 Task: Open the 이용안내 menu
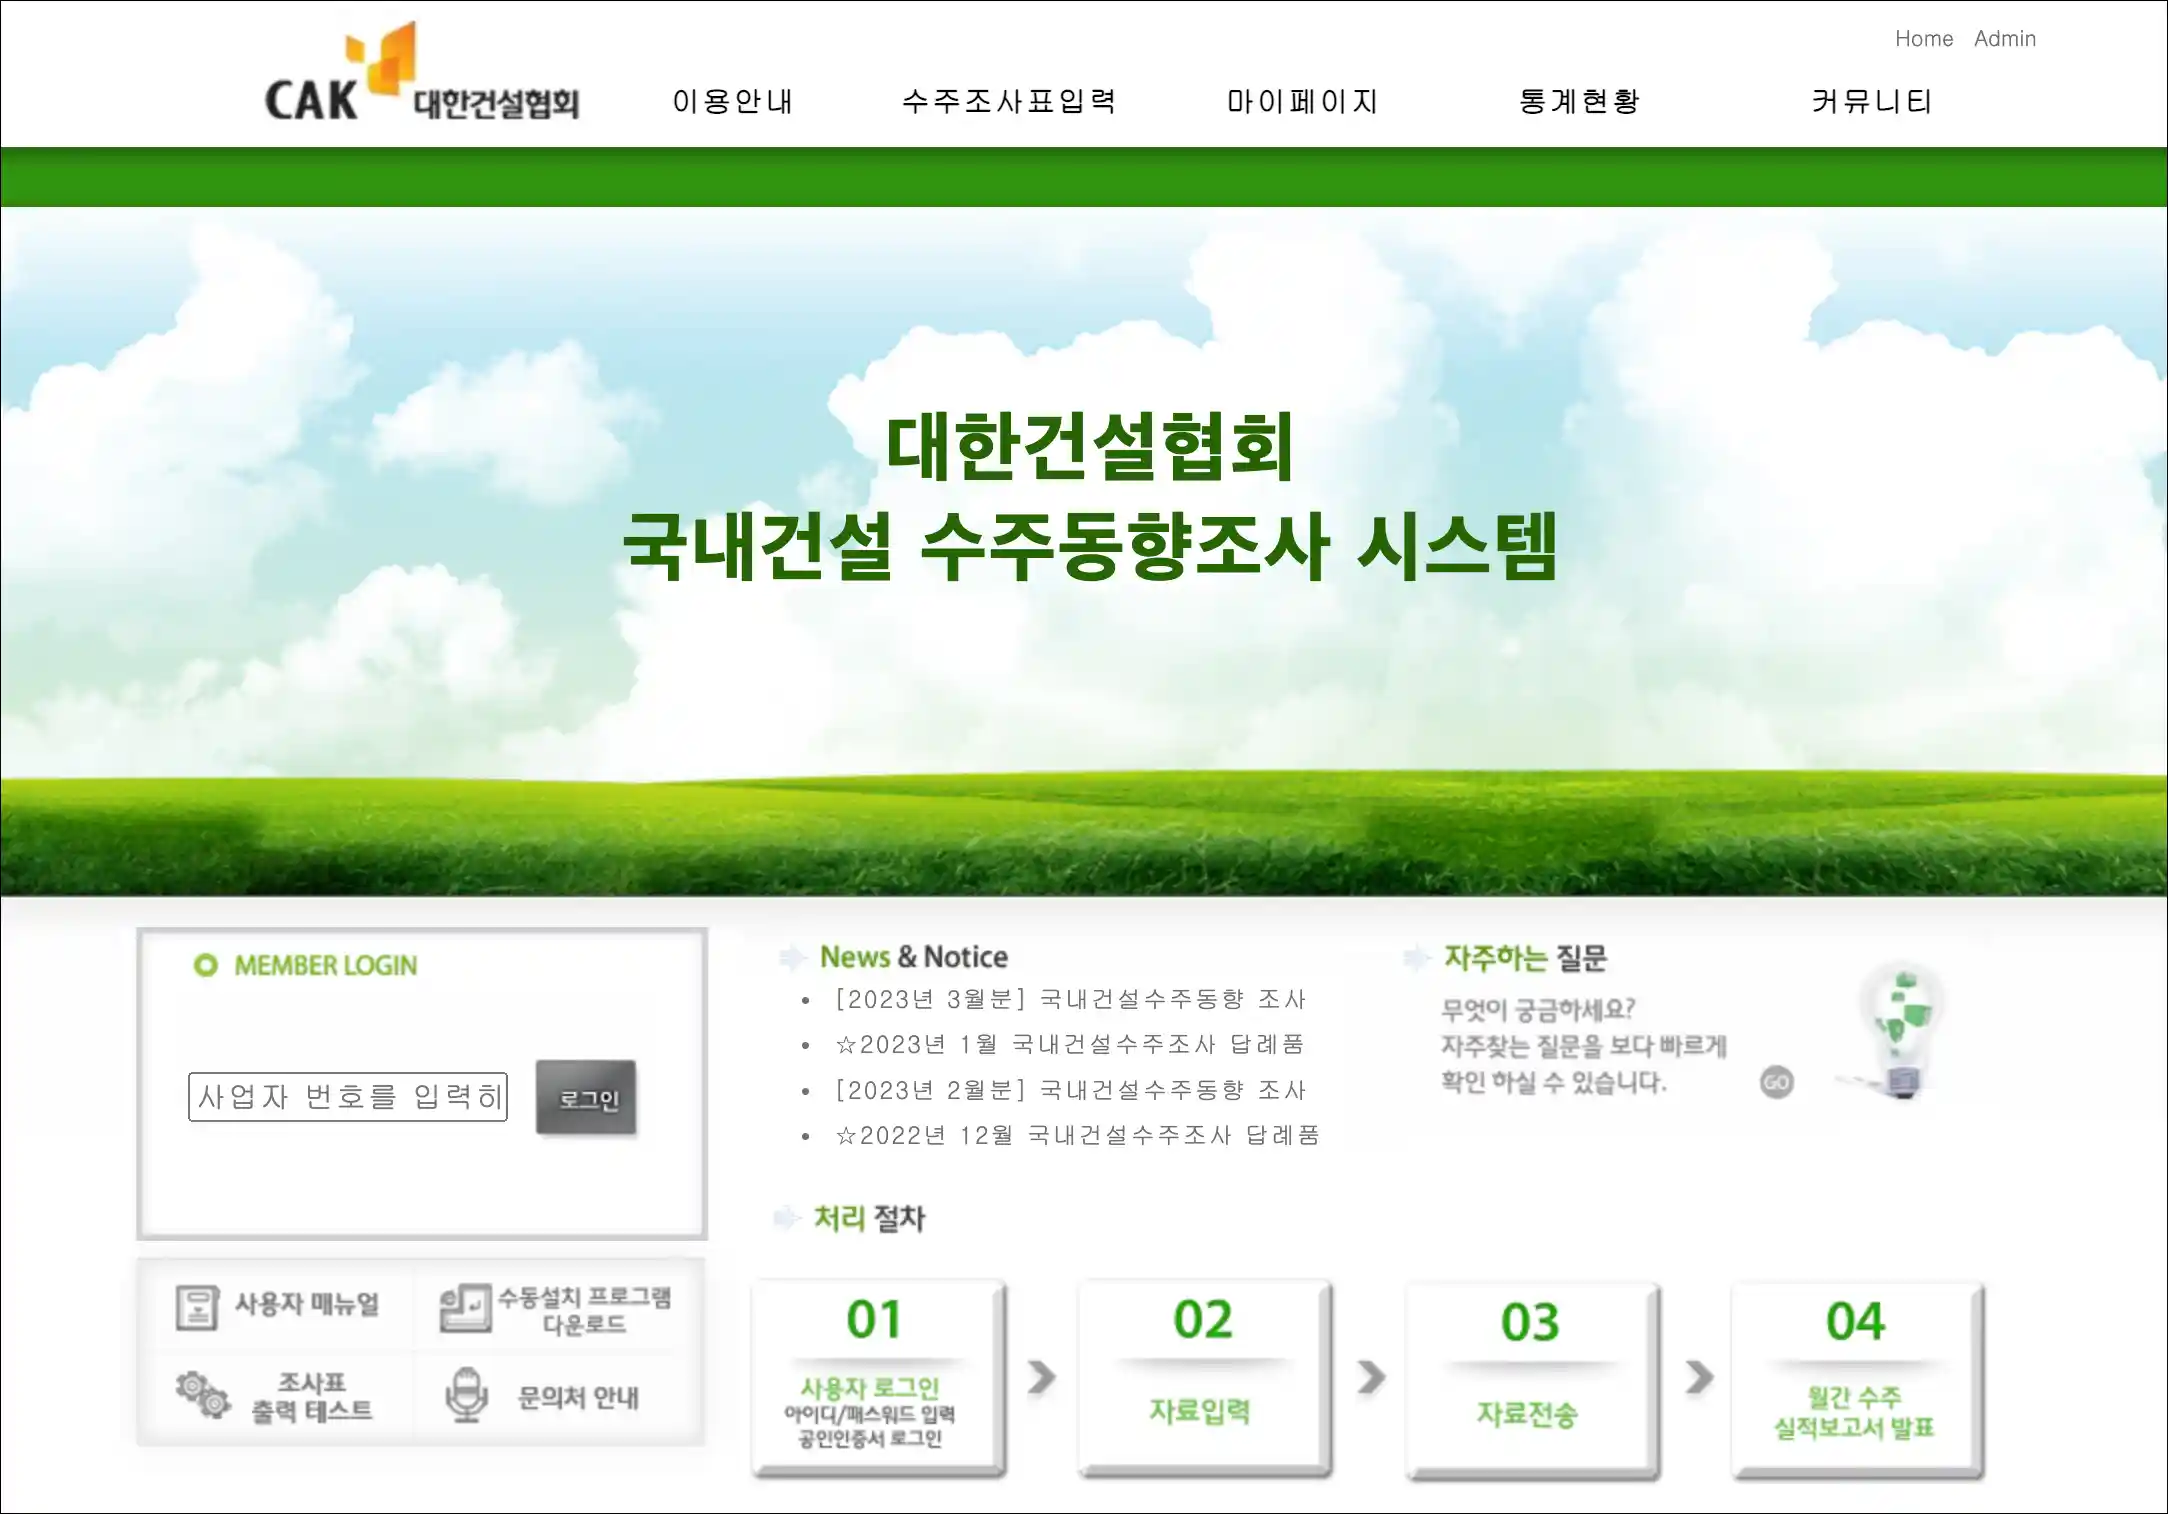(732, 102)
